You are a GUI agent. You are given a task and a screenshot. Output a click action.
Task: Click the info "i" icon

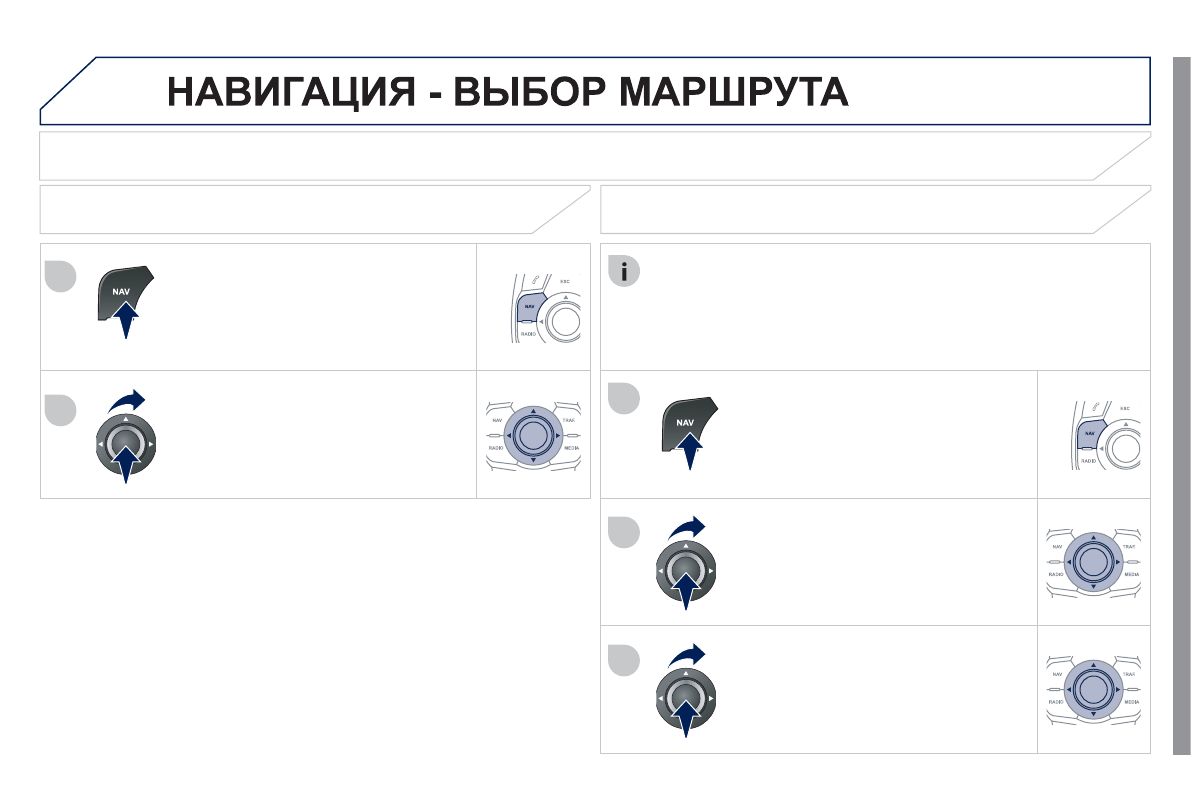[x=625, y=273]
